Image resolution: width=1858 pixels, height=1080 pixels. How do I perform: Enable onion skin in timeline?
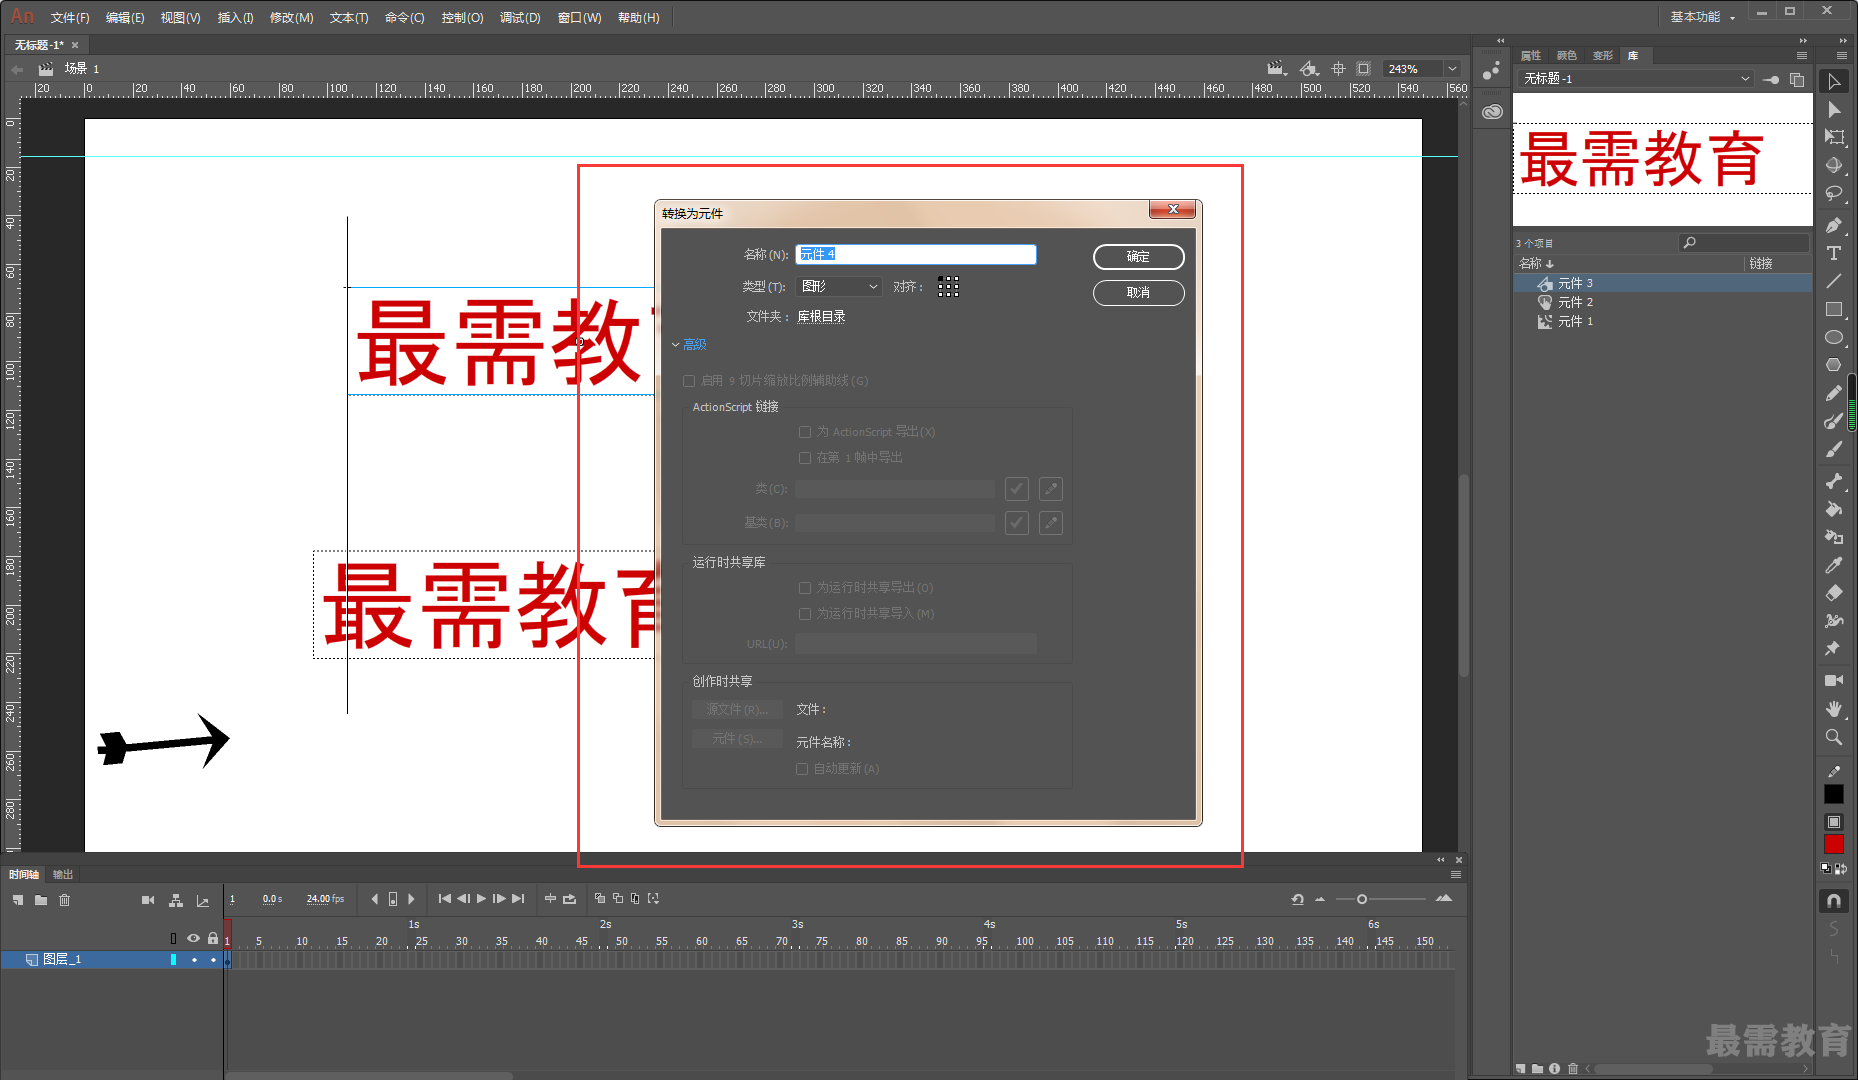pos(600,898)
